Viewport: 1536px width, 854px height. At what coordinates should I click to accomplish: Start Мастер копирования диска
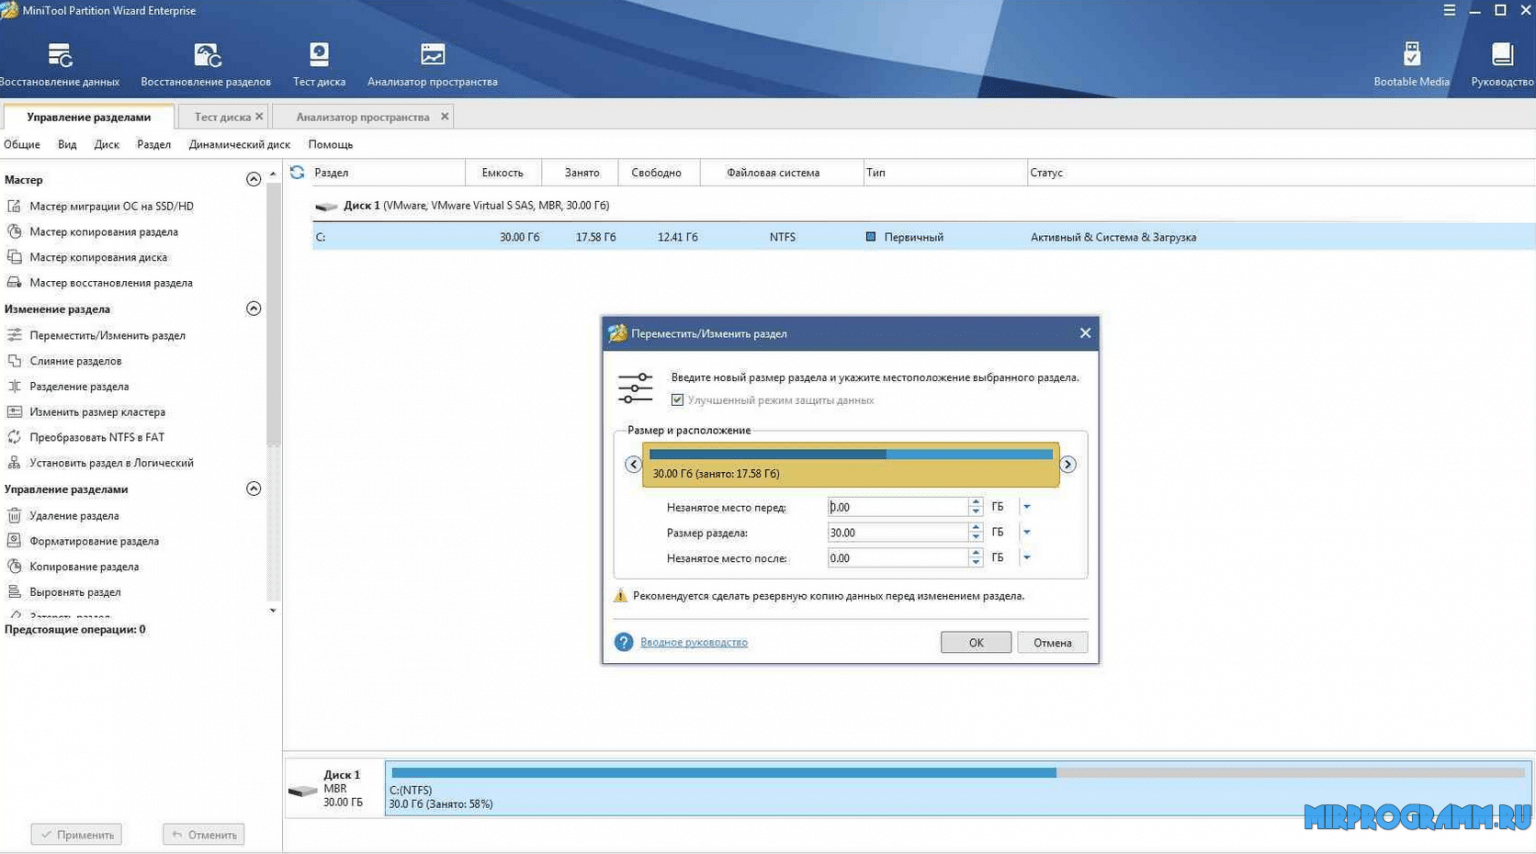(x=98, y=257)
